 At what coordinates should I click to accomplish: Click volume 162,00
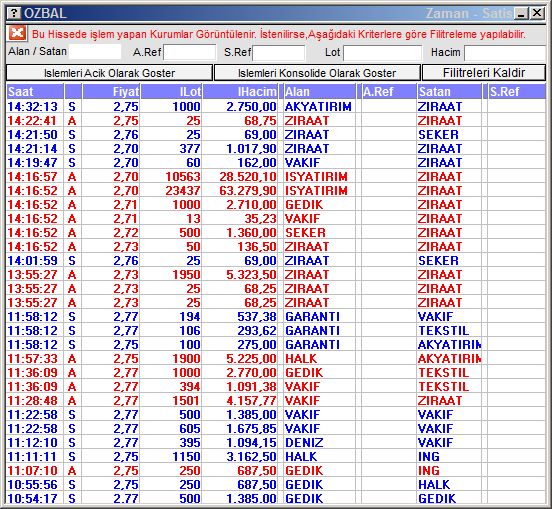point(257,163)
